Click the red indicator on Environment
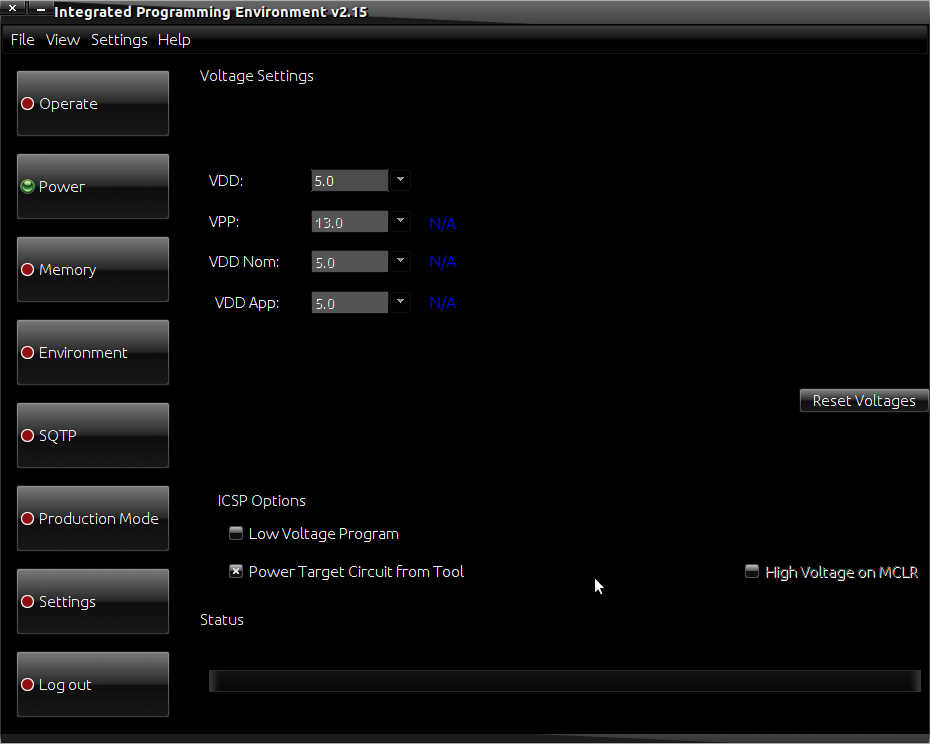930x744 pixels. (x=27, y=352)
